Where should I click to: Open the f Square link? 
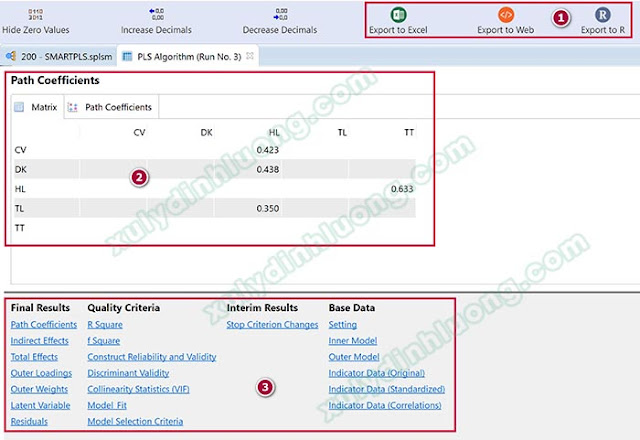click(x=104, y=341)
